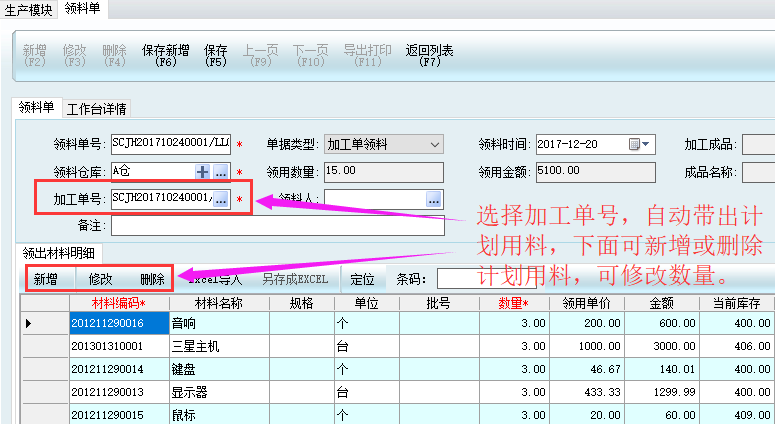Open the calendar picker for 领料时间

(639, 144)
